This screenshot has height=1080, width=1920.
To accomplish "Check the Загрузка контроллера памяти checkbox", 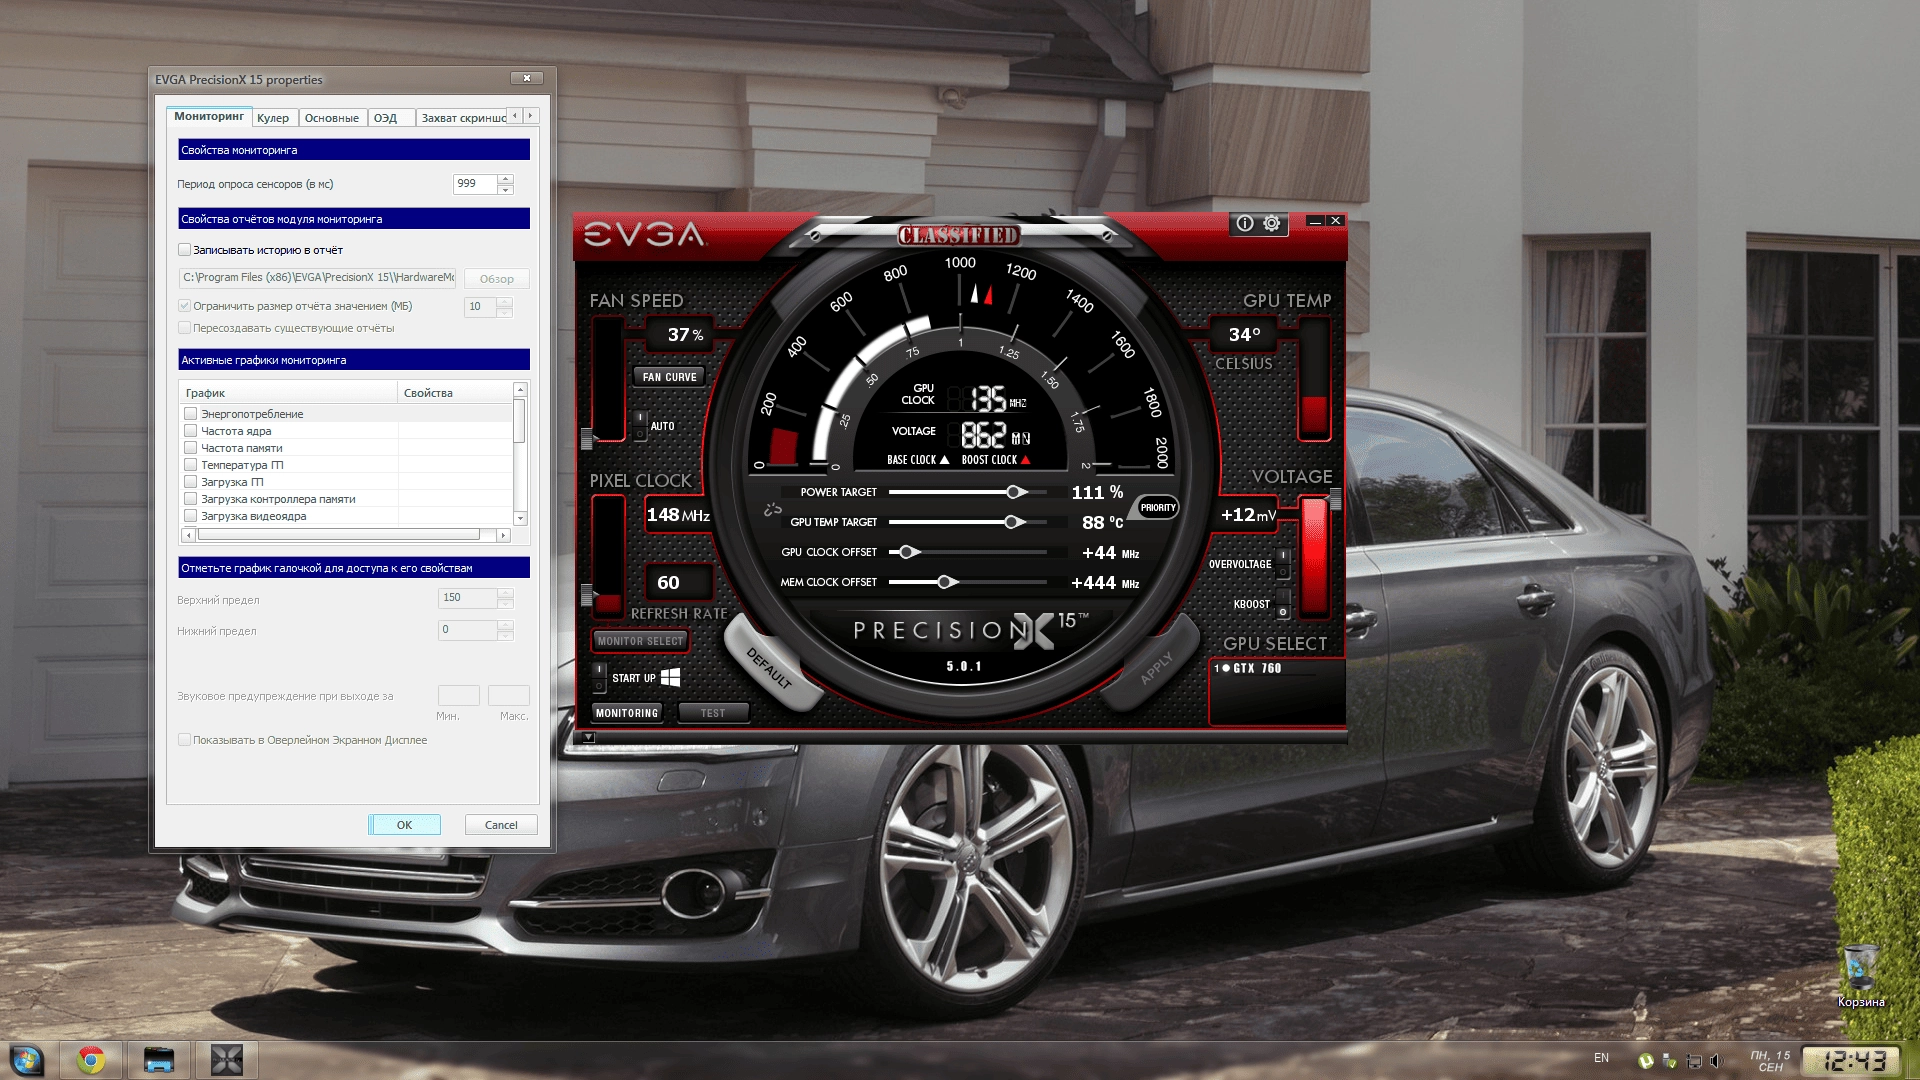I will point(190,498).
